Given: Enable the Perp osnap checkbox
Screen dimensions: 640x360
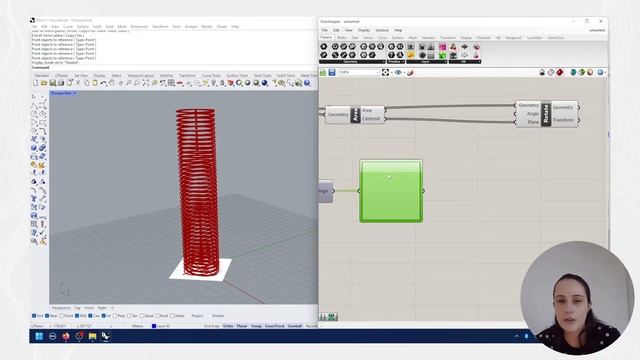Looking at the screenshot, I should [x=115, y=316].
